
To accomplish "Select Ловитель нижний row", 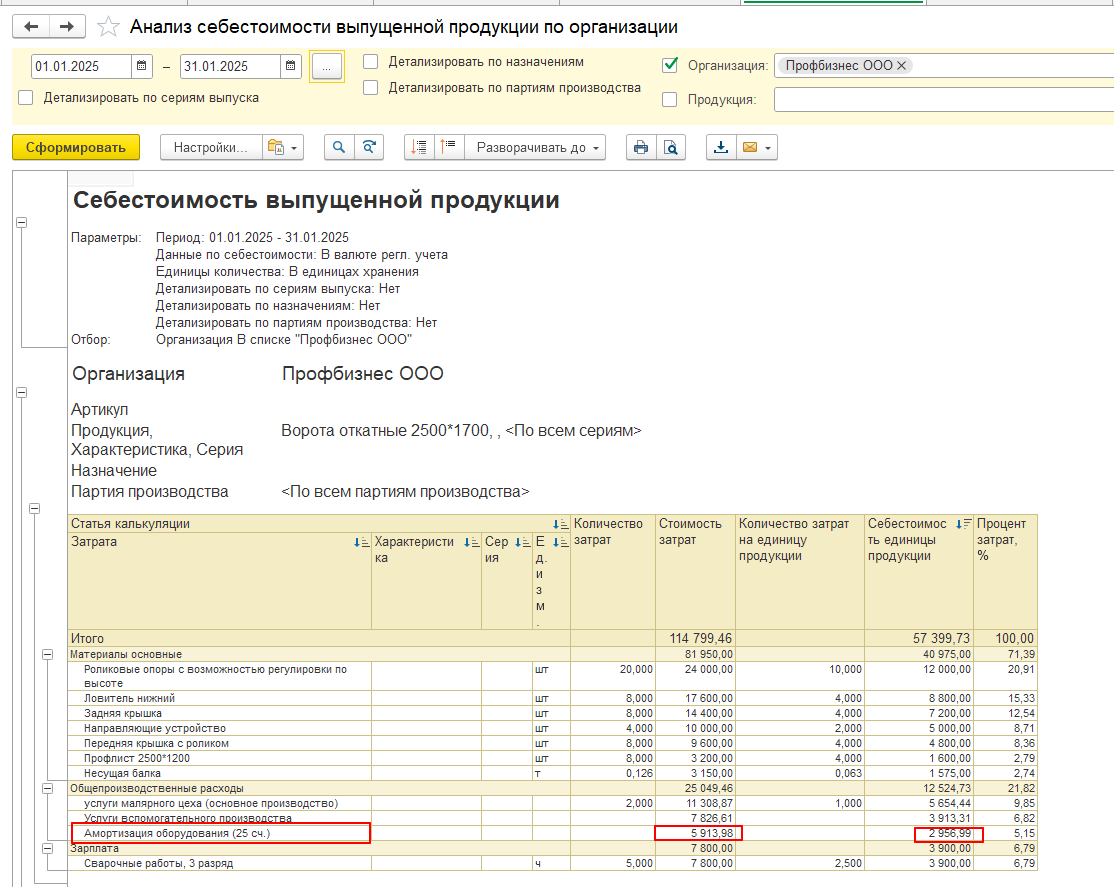I will pos(553,699).
